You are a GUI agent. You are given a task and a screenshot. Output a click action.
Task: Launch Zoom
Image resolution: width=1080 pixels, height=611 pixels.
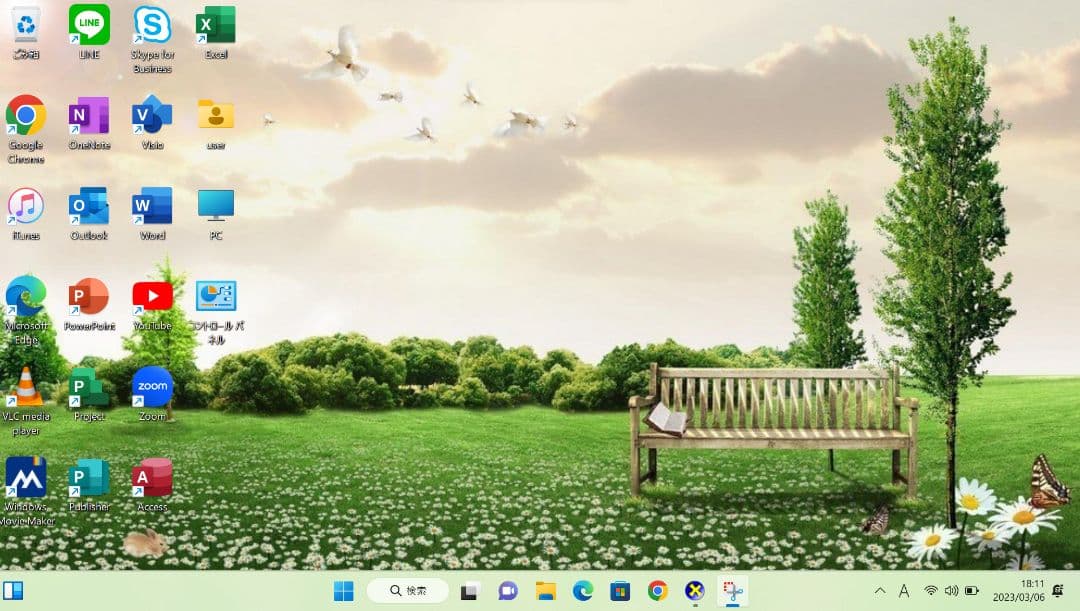(x=151, y=383)
